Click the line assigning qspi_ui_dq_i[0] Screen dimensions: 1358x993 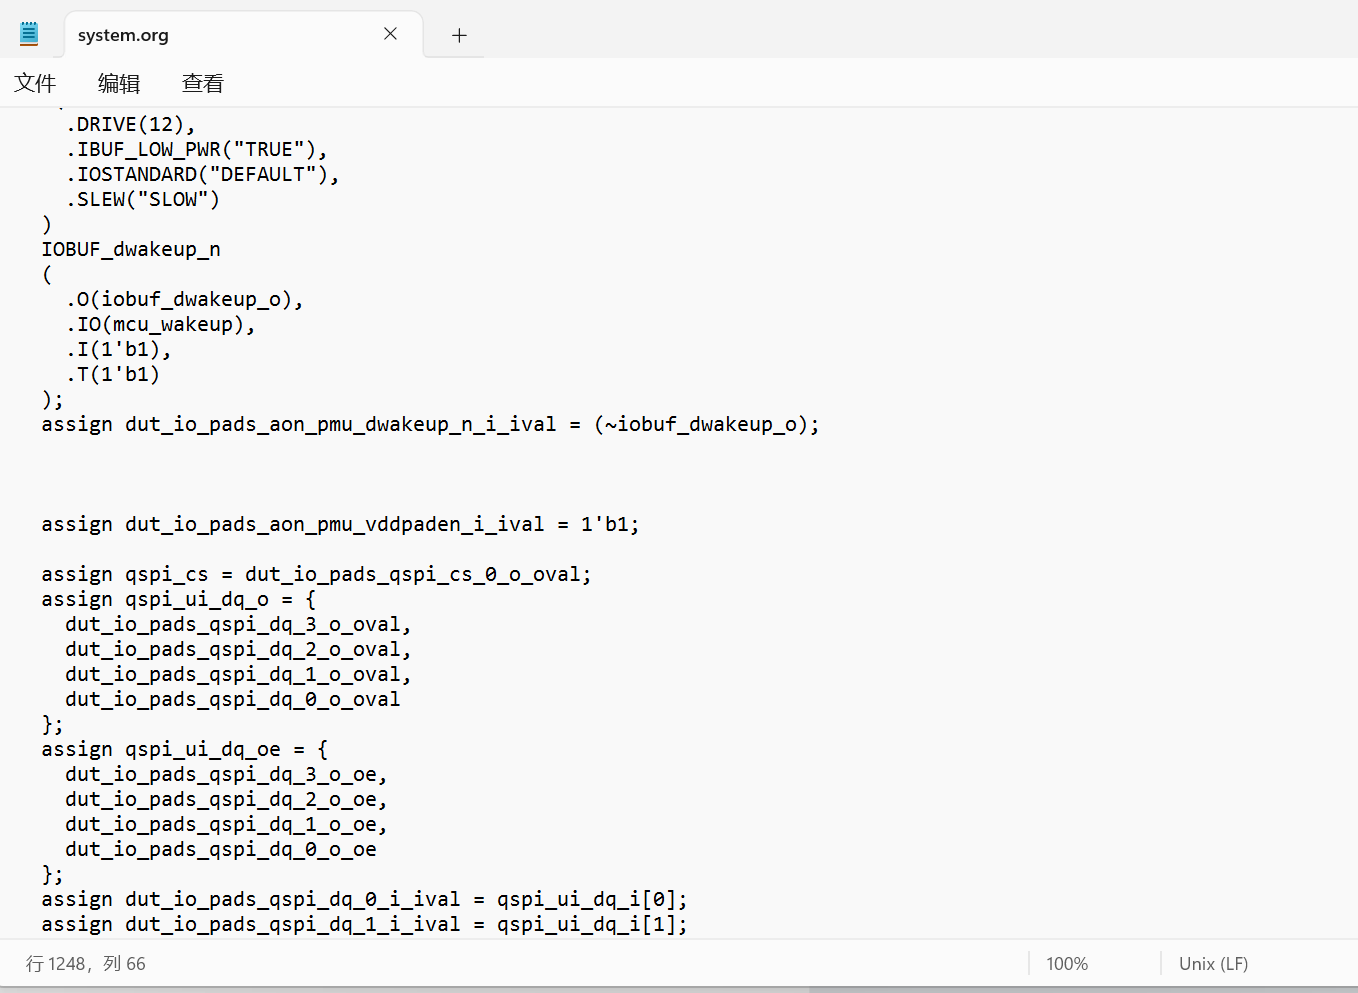[365, 899]
